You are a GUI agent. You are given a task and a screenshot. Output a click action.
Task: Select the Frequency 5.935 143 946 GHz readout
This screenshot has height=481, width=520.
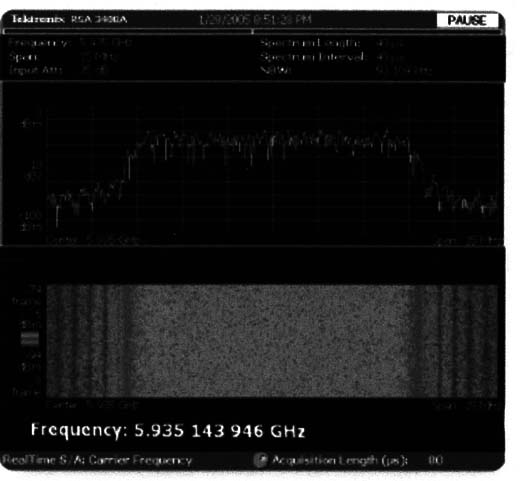168,431
